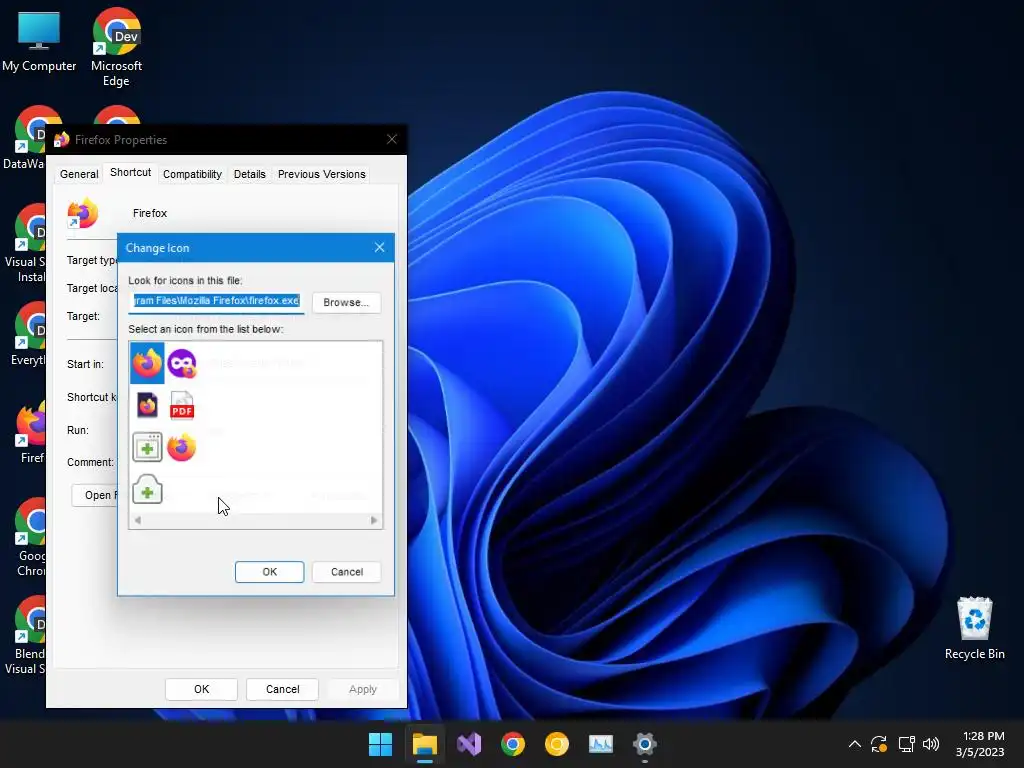Image resolution: width=1024 pixels, height=768 pixels.
Task: Close the Firefox Properties window
Action: [x=392, y=139]
